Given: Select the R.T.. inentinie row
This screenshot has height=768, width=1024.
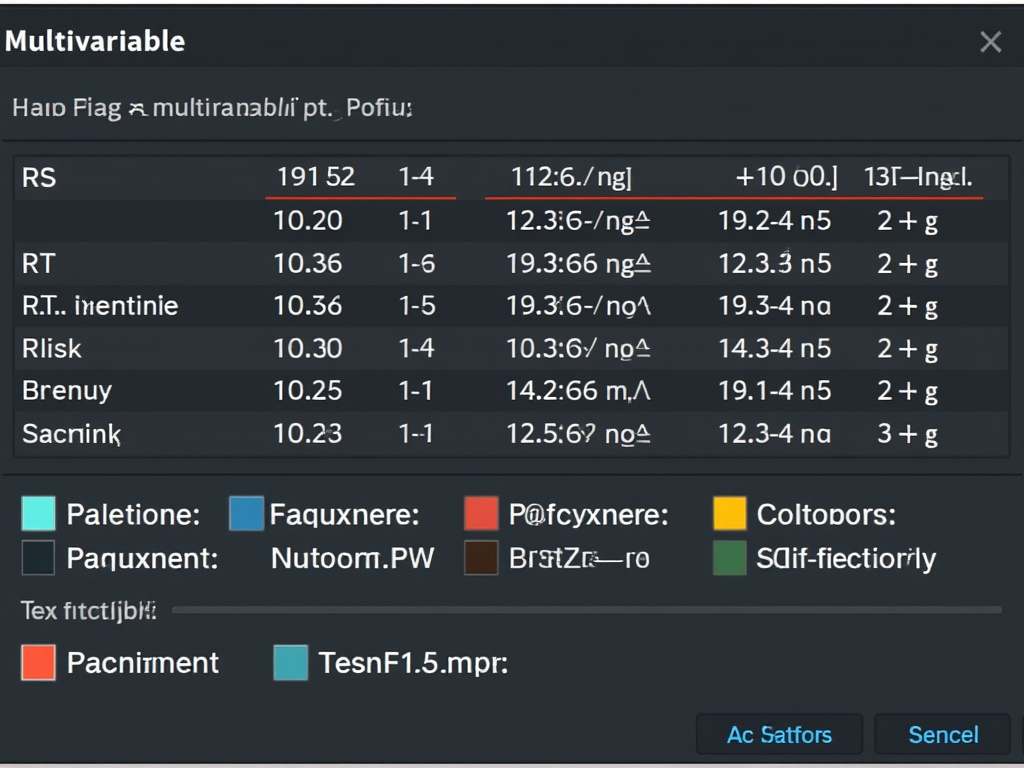Looking at the screenshot, I should pos(512,306).
